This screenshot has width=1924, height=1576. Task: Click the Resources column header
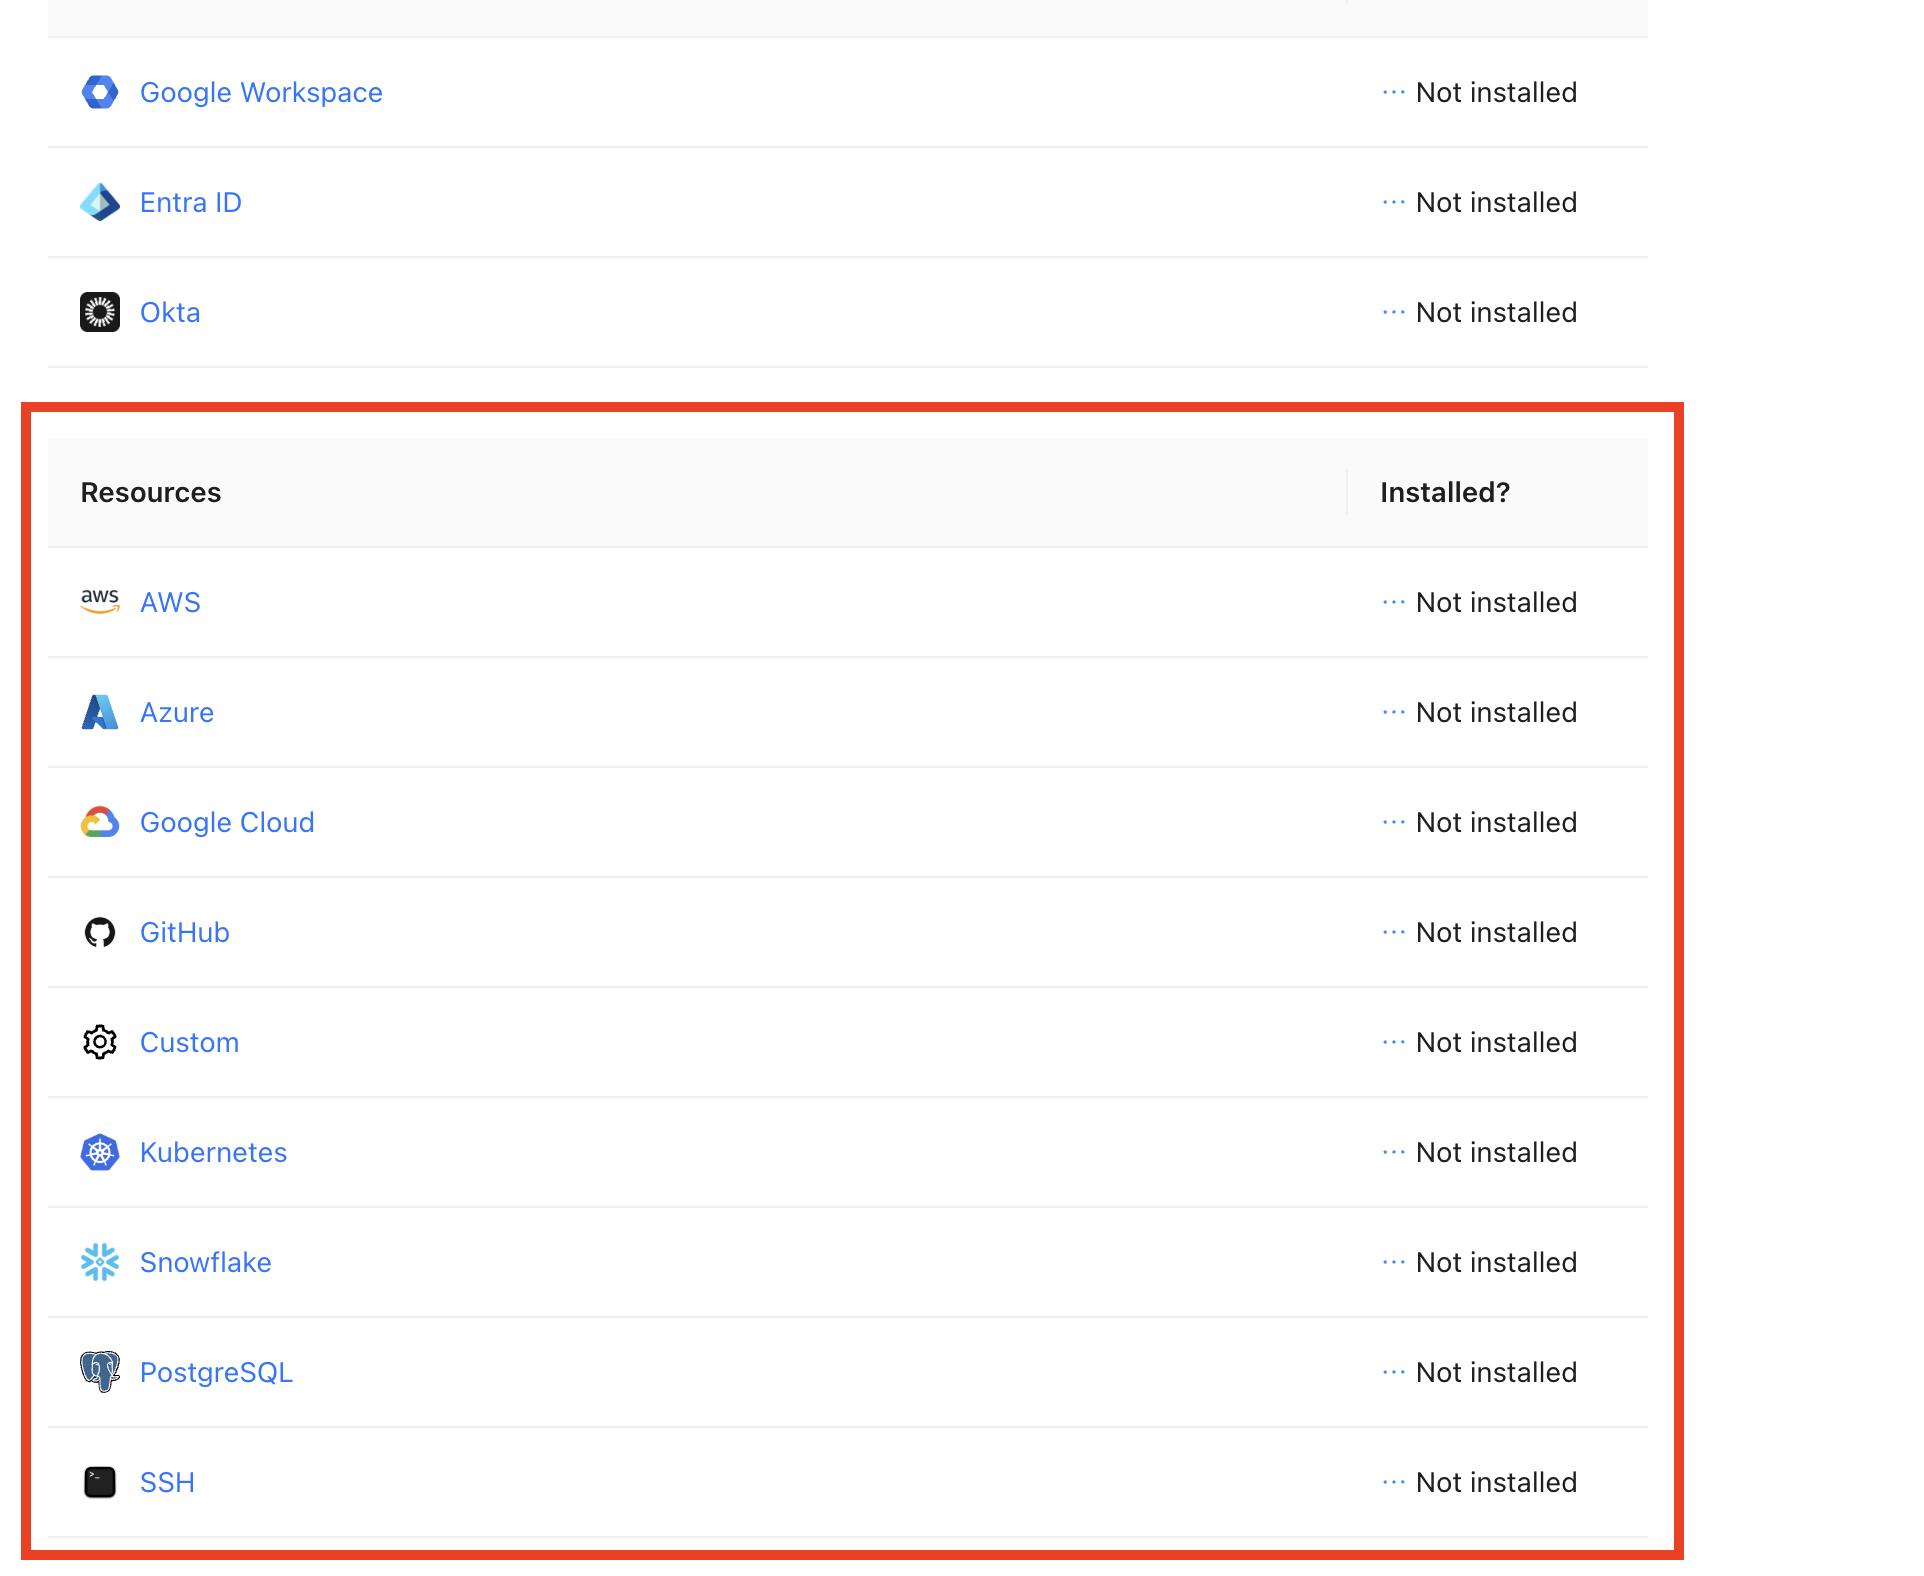[151, 492]
